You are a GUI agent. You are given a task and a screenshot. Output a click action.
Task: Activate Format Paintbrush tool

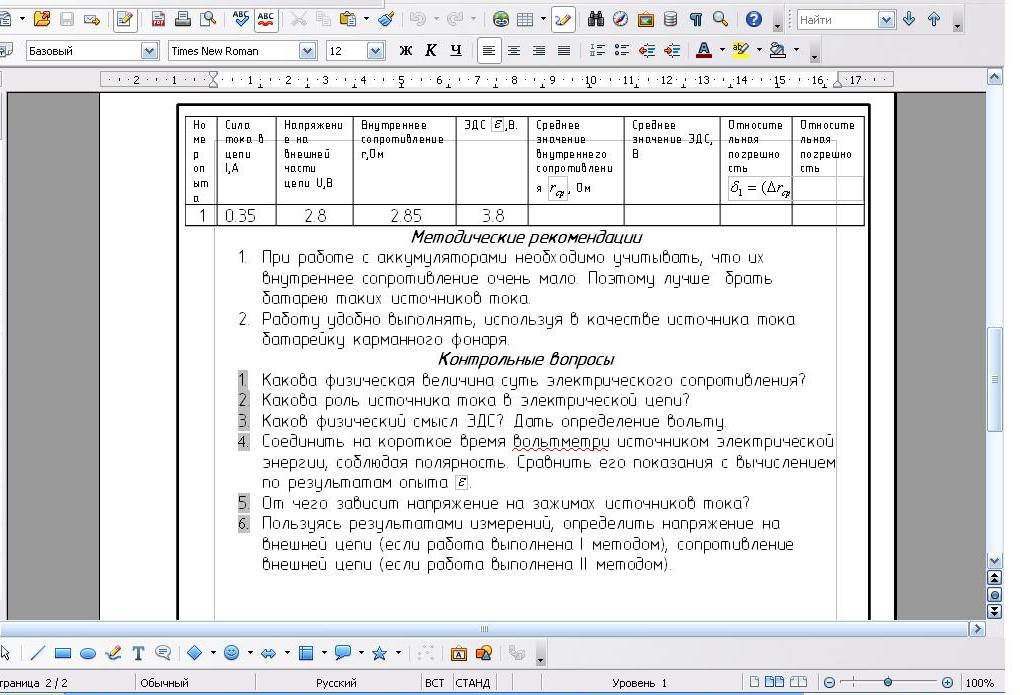pyautogui.click(x=386, y=20)
